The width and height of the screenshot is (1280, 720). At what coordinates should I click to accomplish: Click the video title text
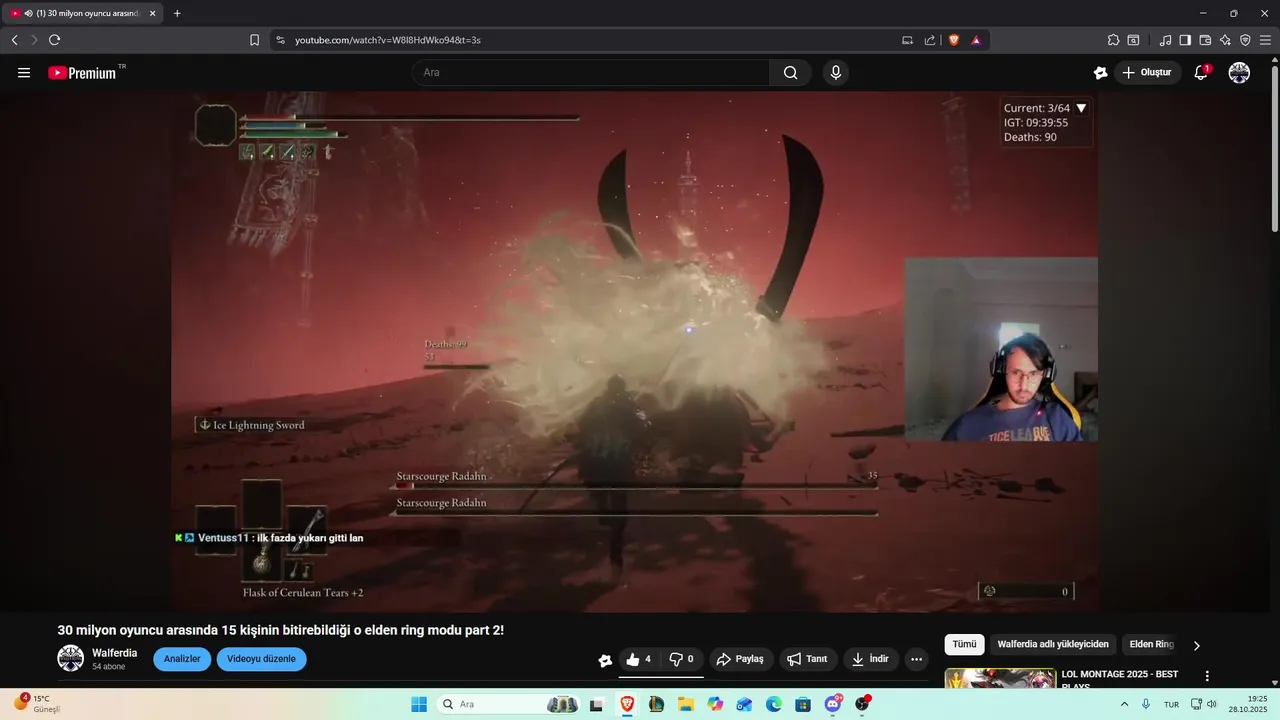click(x=281, y=630)
